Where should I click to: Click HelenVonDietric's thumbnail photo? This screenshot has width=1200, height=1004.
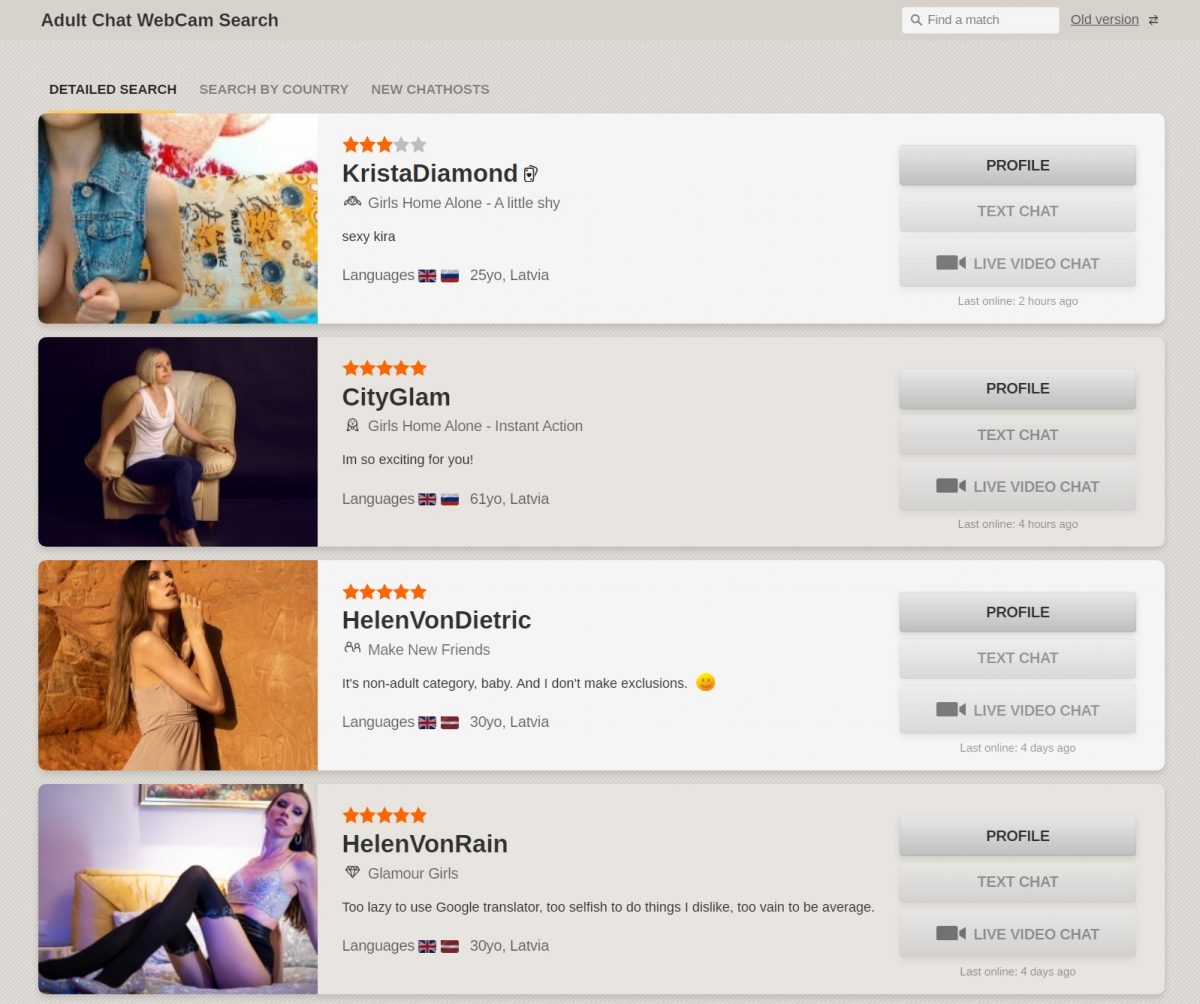click(178, 665)
